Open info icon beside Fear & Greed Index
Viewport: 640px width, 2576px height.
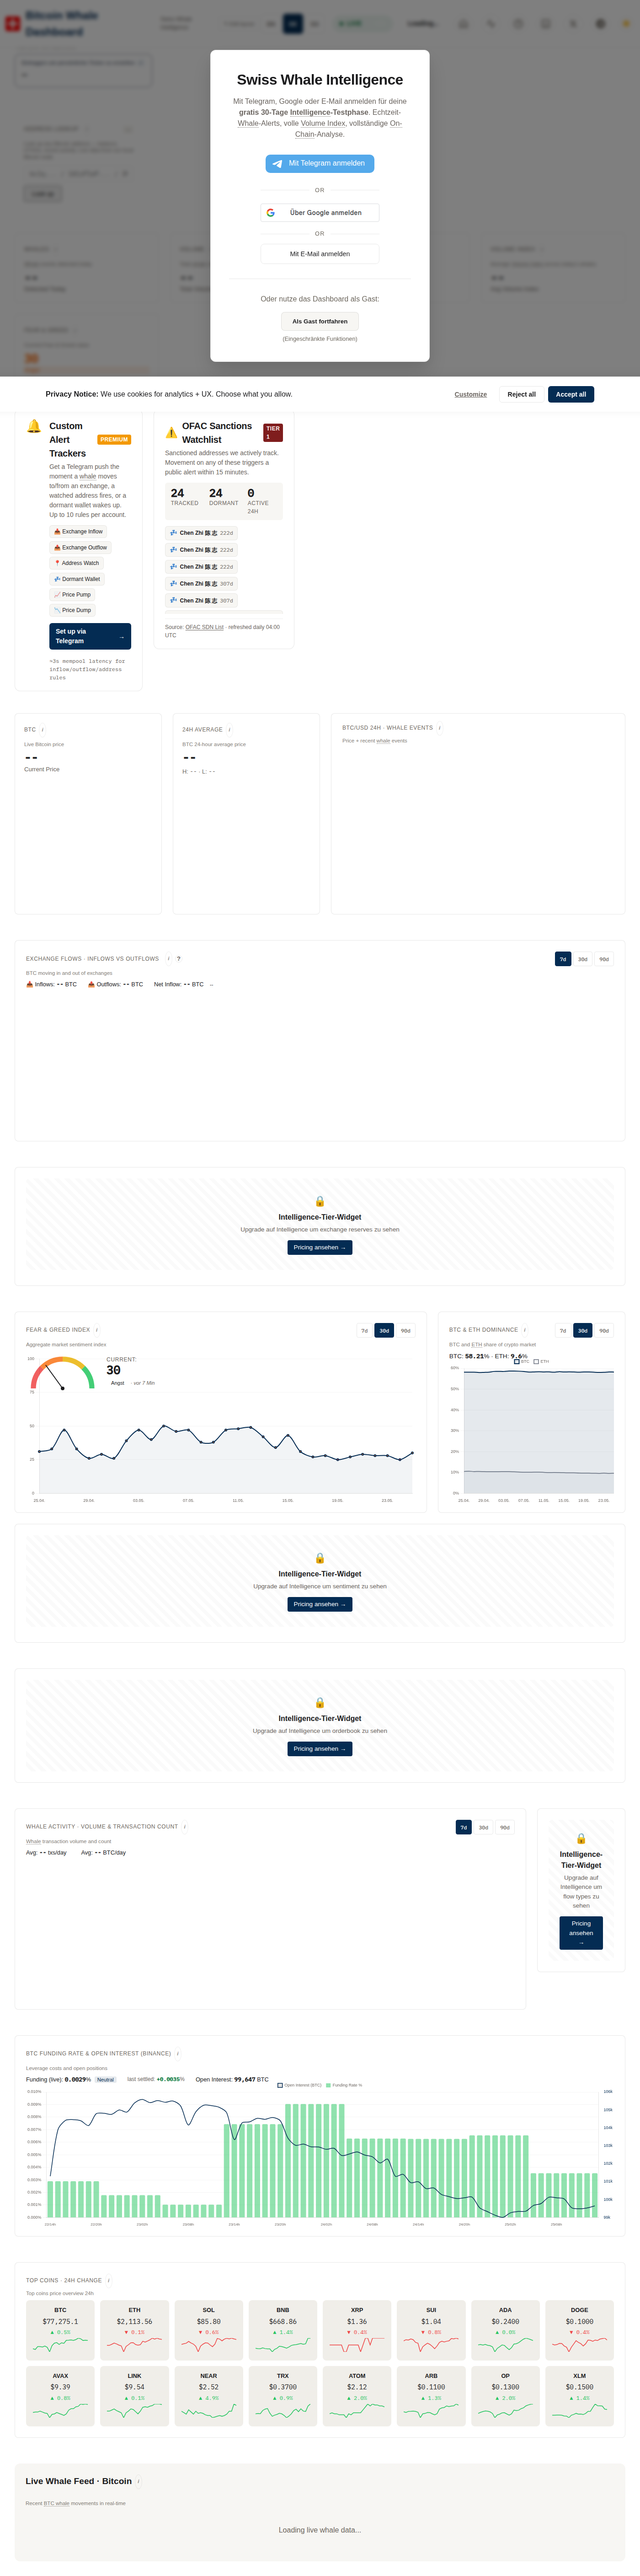[x=97, y=1330]
